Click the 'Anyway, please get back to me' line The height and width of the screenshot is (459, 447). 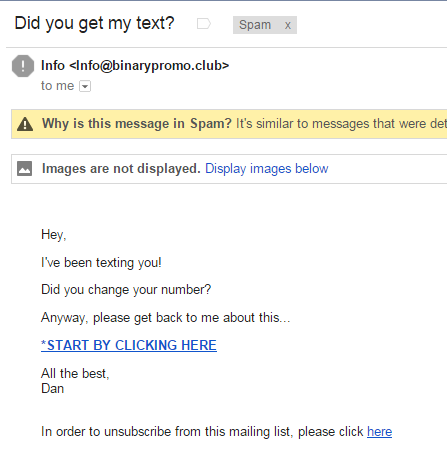(x=166, y=318)
